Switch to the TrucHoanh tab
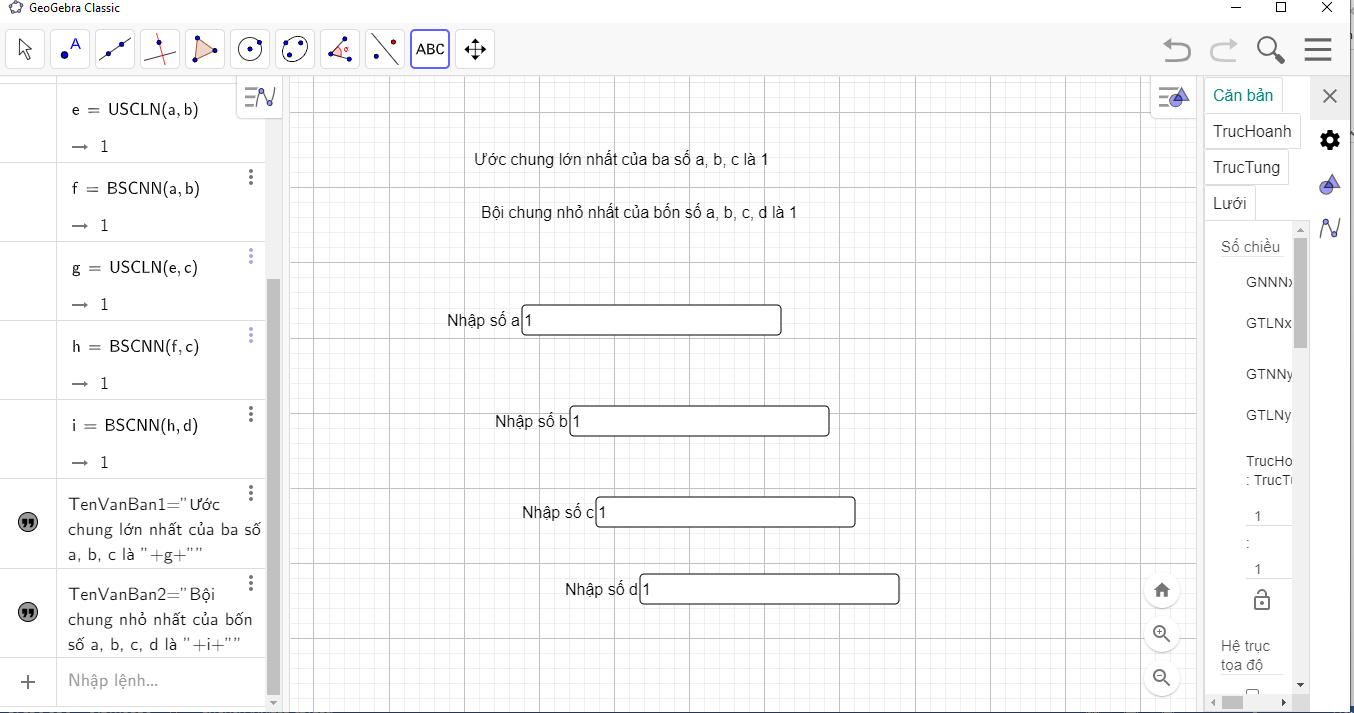Screen dimensions: 1354x713 point(1252,131)
